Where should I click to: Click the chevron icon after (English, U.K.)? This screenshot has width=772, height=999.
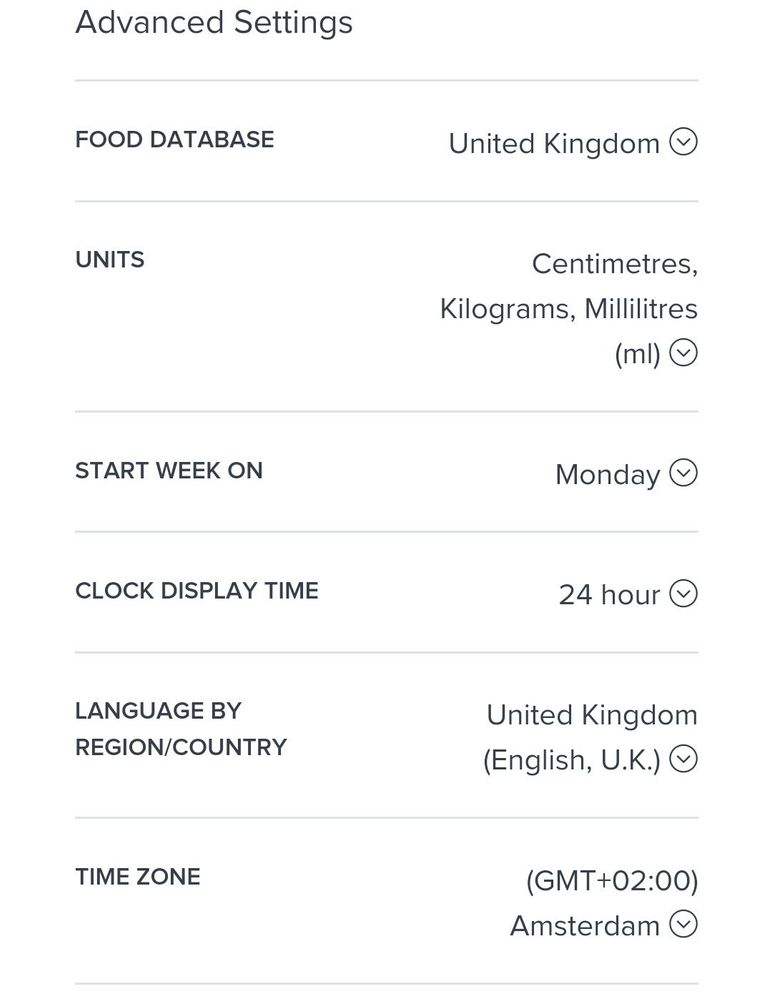click(x=683, y=760)
